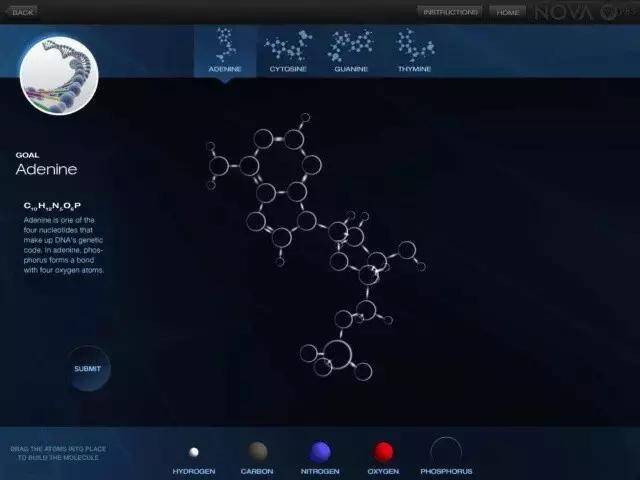Click the Adenine goal title
The width and height of the screenshot is (640, 480).
pyautogui.click(x=47, y=169)
